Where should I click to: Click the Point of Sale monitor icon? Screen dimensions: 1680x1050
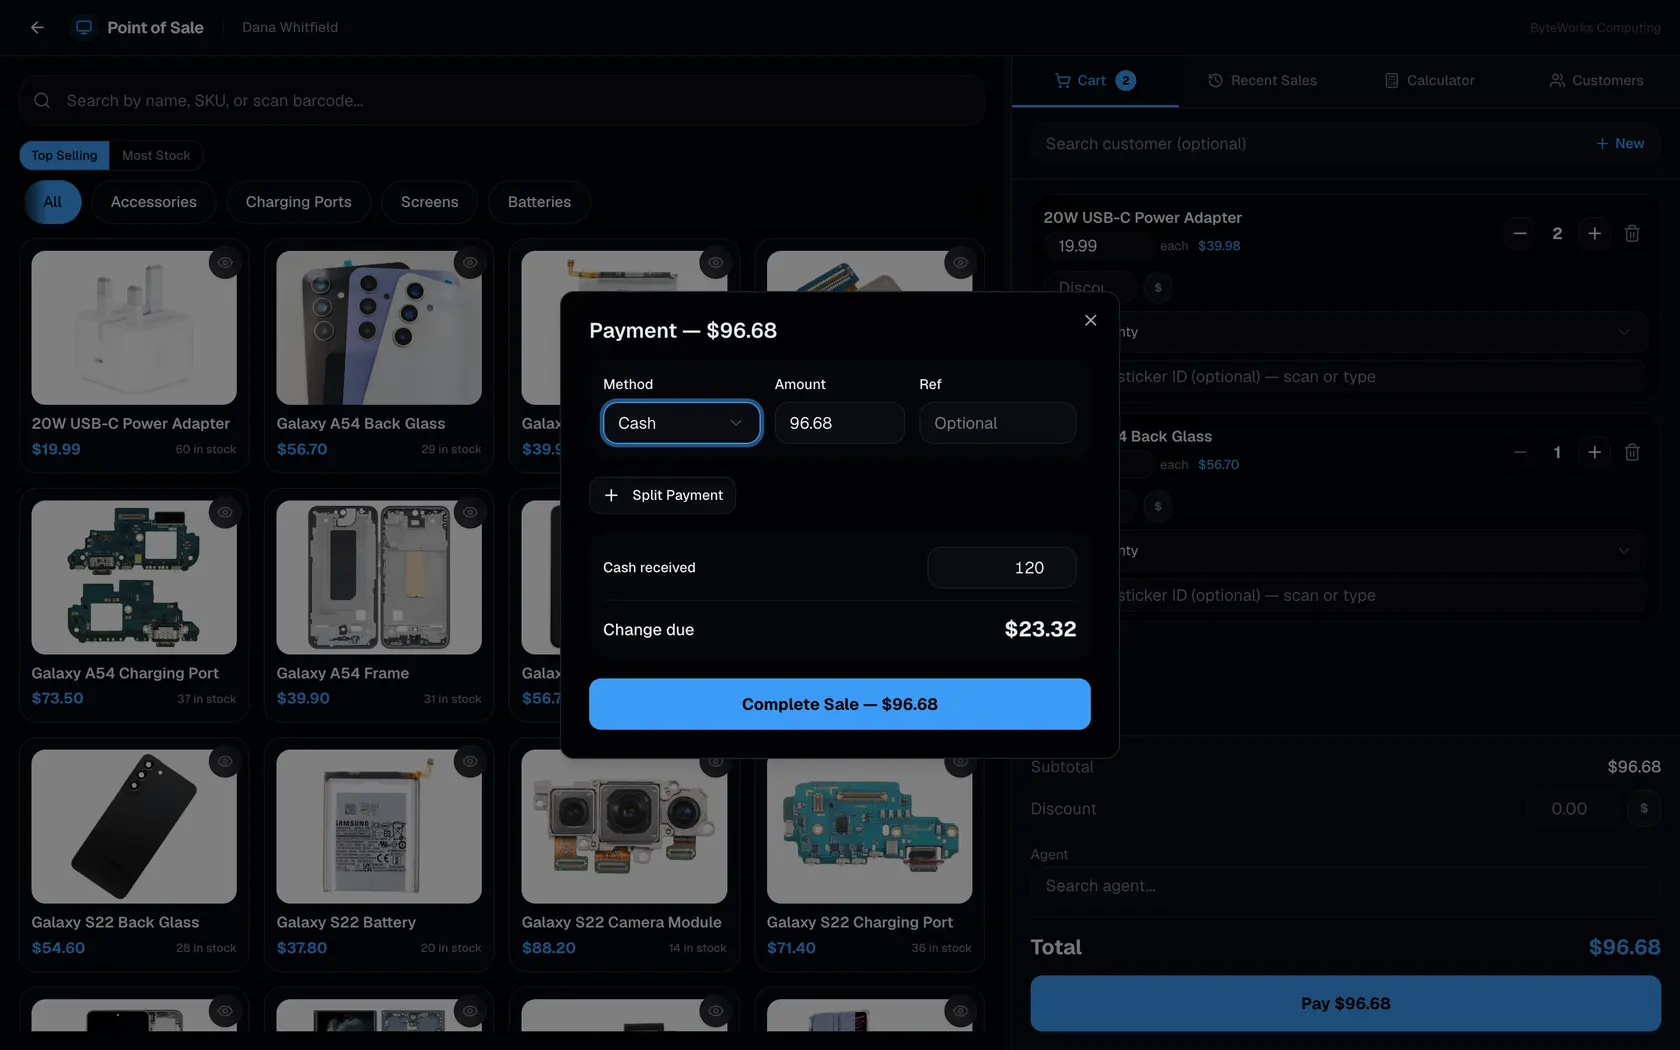pyautogui.click(x=84, y=27)
